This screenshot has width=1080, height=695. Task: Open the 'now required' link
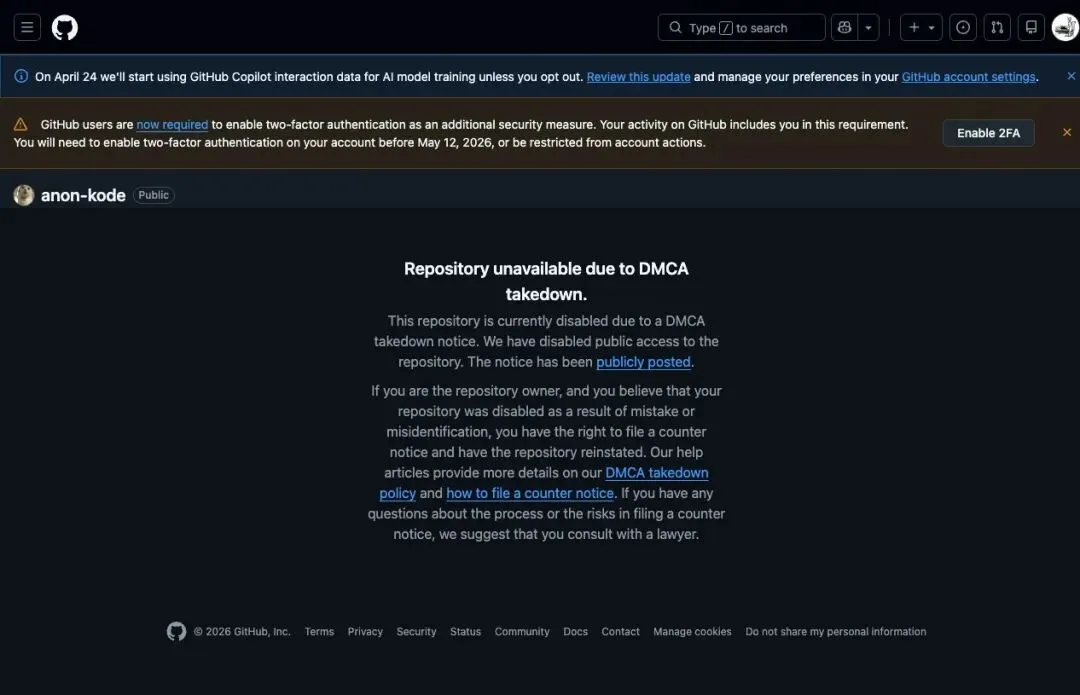(x=172, y=125)
